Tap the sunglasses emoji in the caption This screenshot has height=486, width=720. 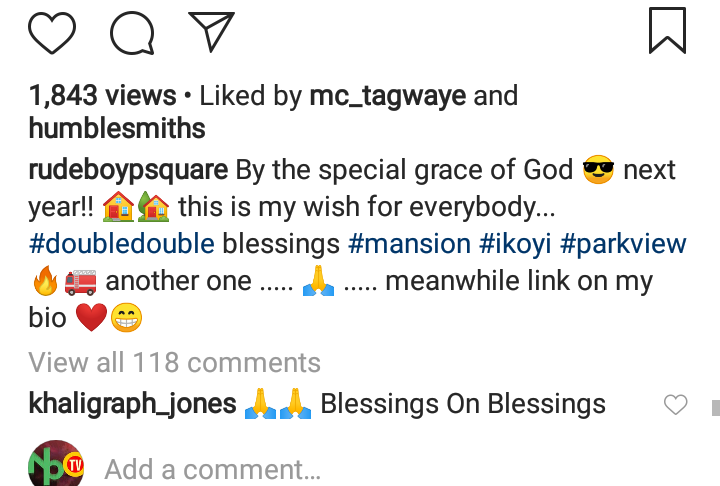click(598, 170)
